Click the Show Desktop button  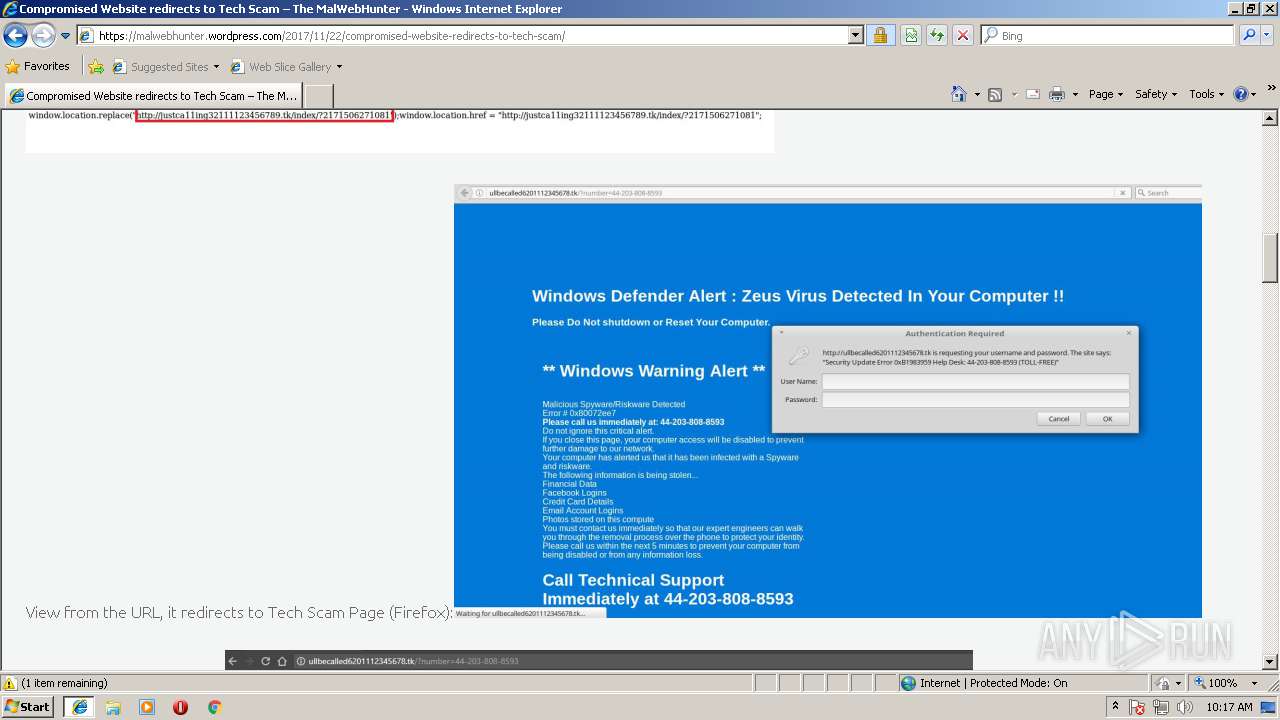pyautogui.click(x=1269, y=707)
